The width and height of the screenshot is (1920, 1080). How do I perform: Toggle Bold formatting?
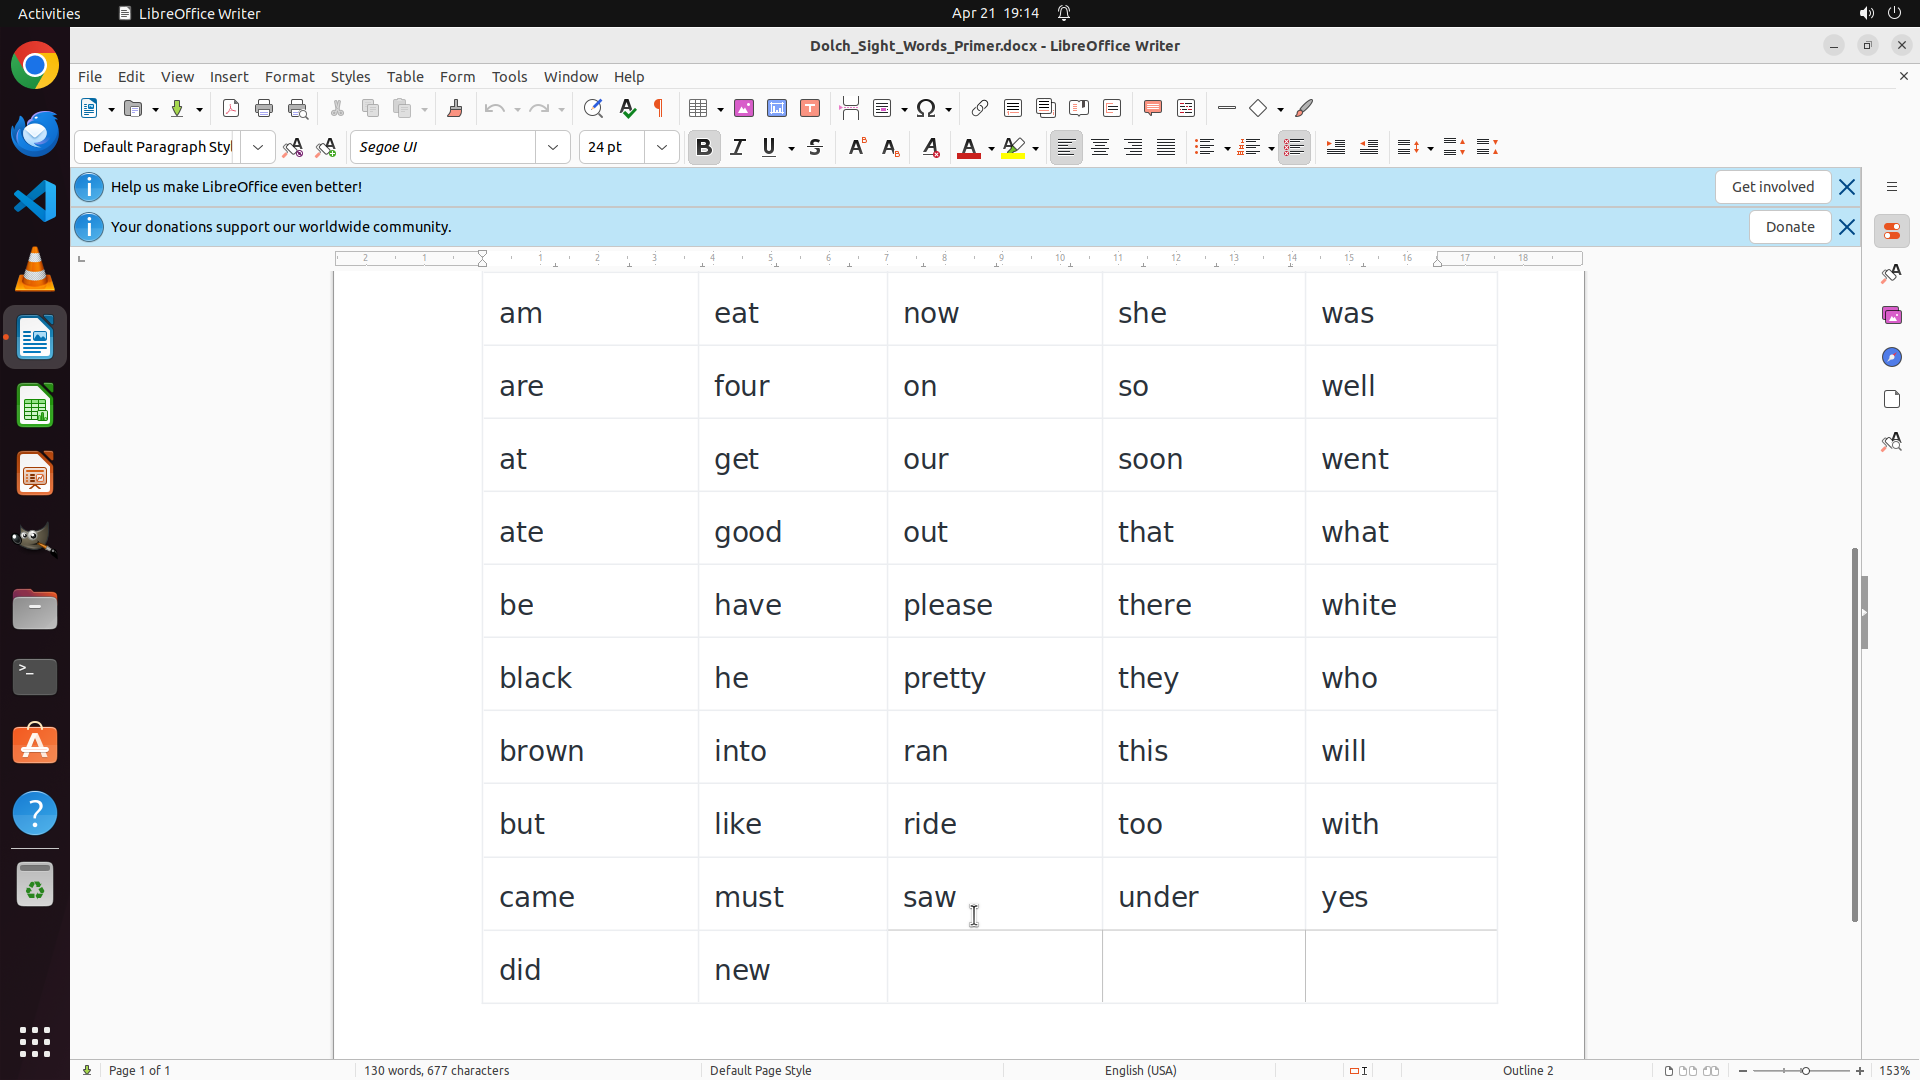click(x=704, y=147)
